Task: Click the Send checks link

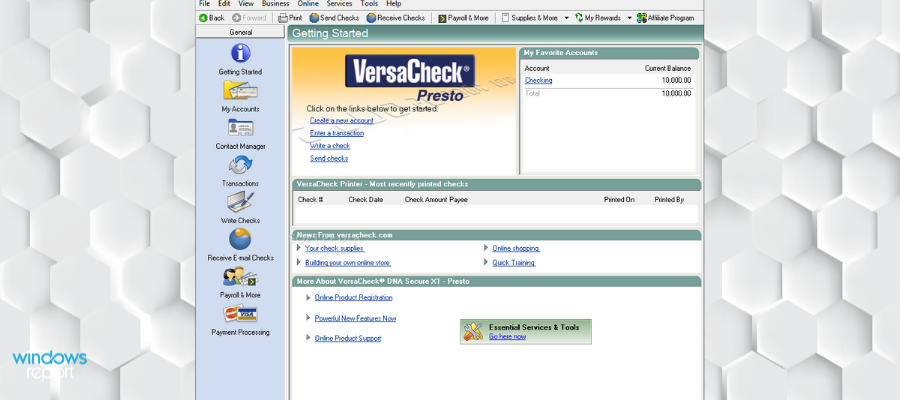Action: click(x=329, y=158)
